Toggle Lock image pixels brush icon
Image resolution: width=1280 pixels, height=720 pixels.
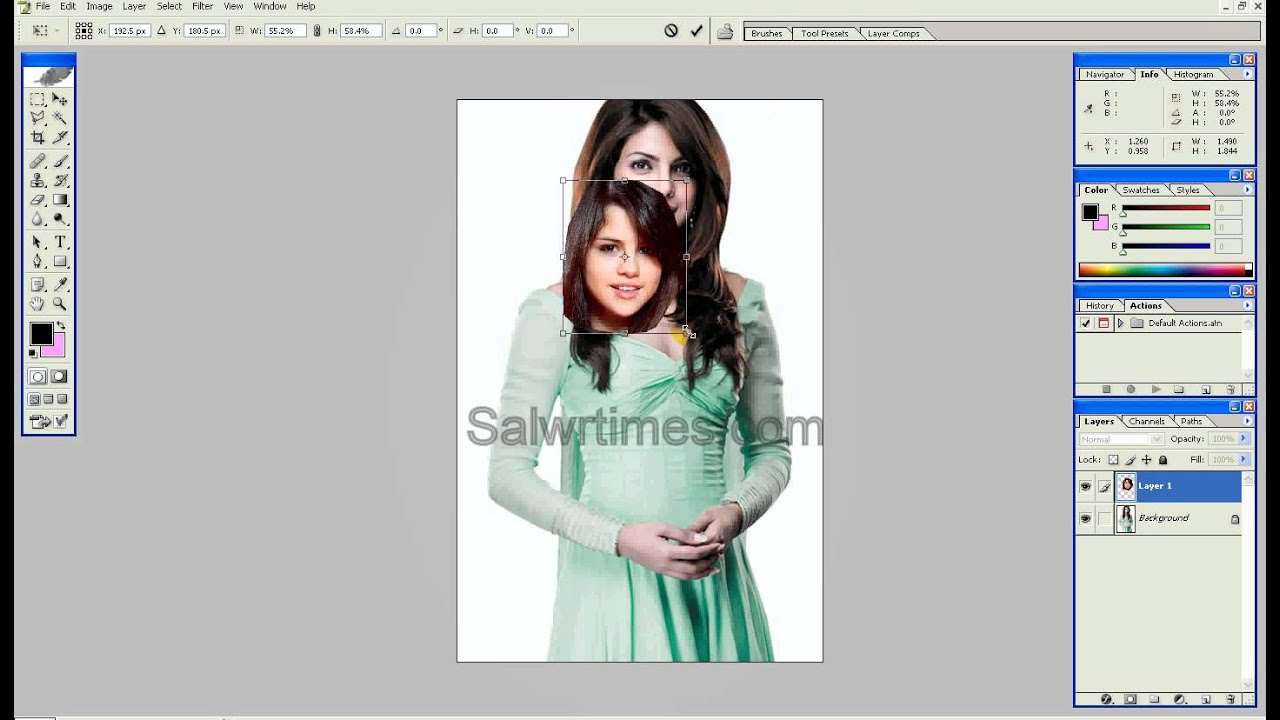1130,460
